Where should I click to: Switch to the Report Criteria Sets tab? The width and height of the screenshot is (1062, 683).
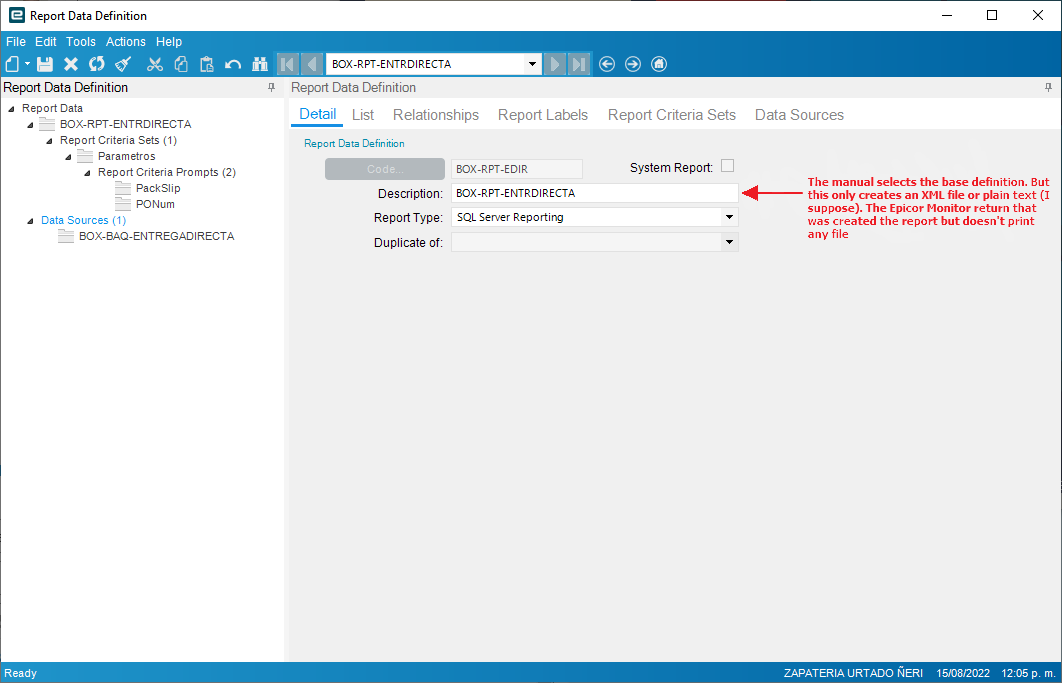coord(671,115)
